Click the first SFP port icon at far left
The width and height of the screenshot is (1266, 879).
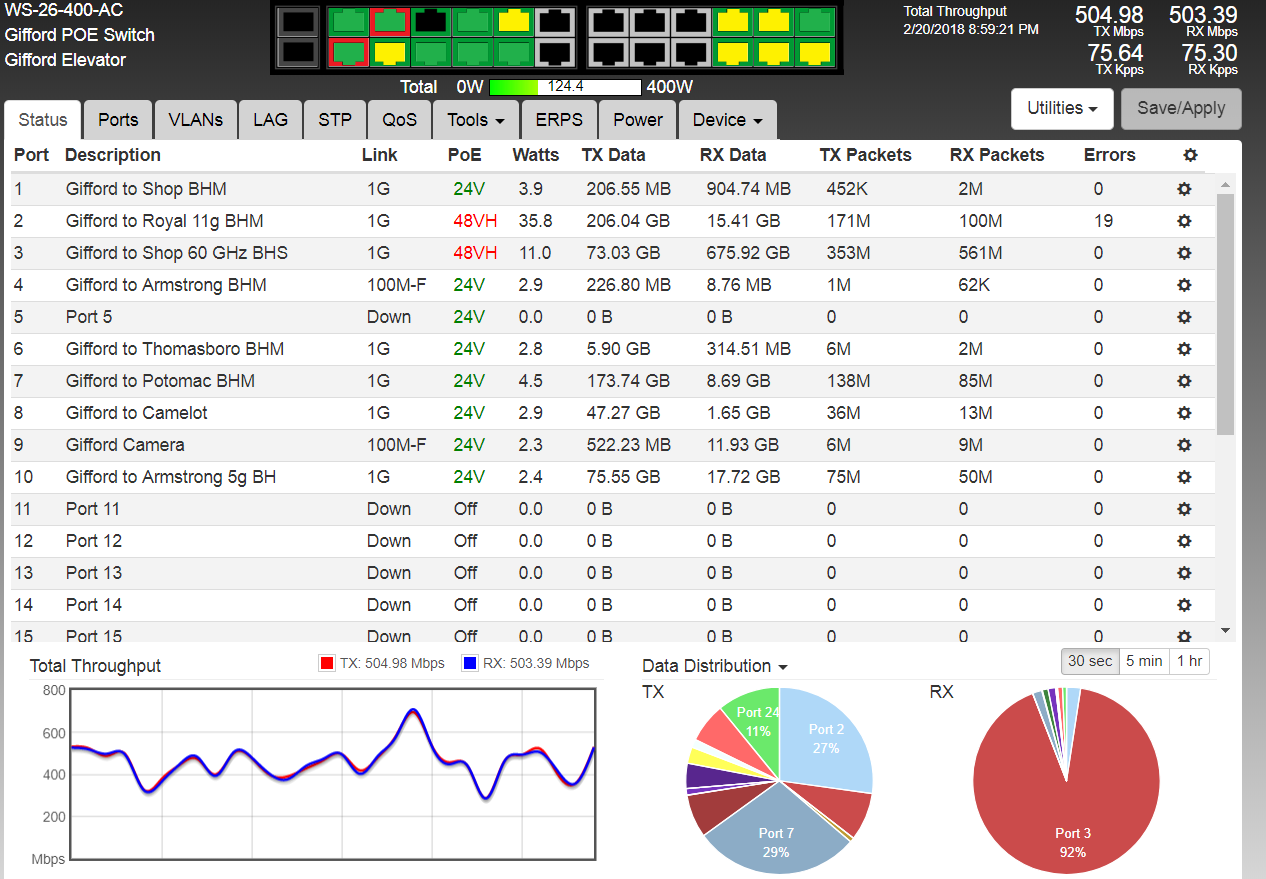[296, 21]
